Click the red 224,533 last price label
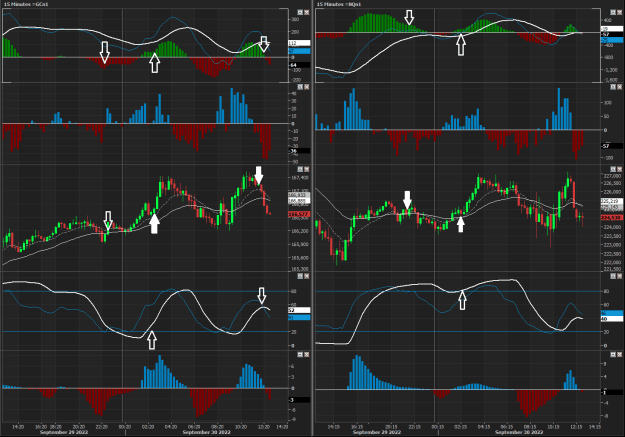The image size is (625, 437). [612, 218]
